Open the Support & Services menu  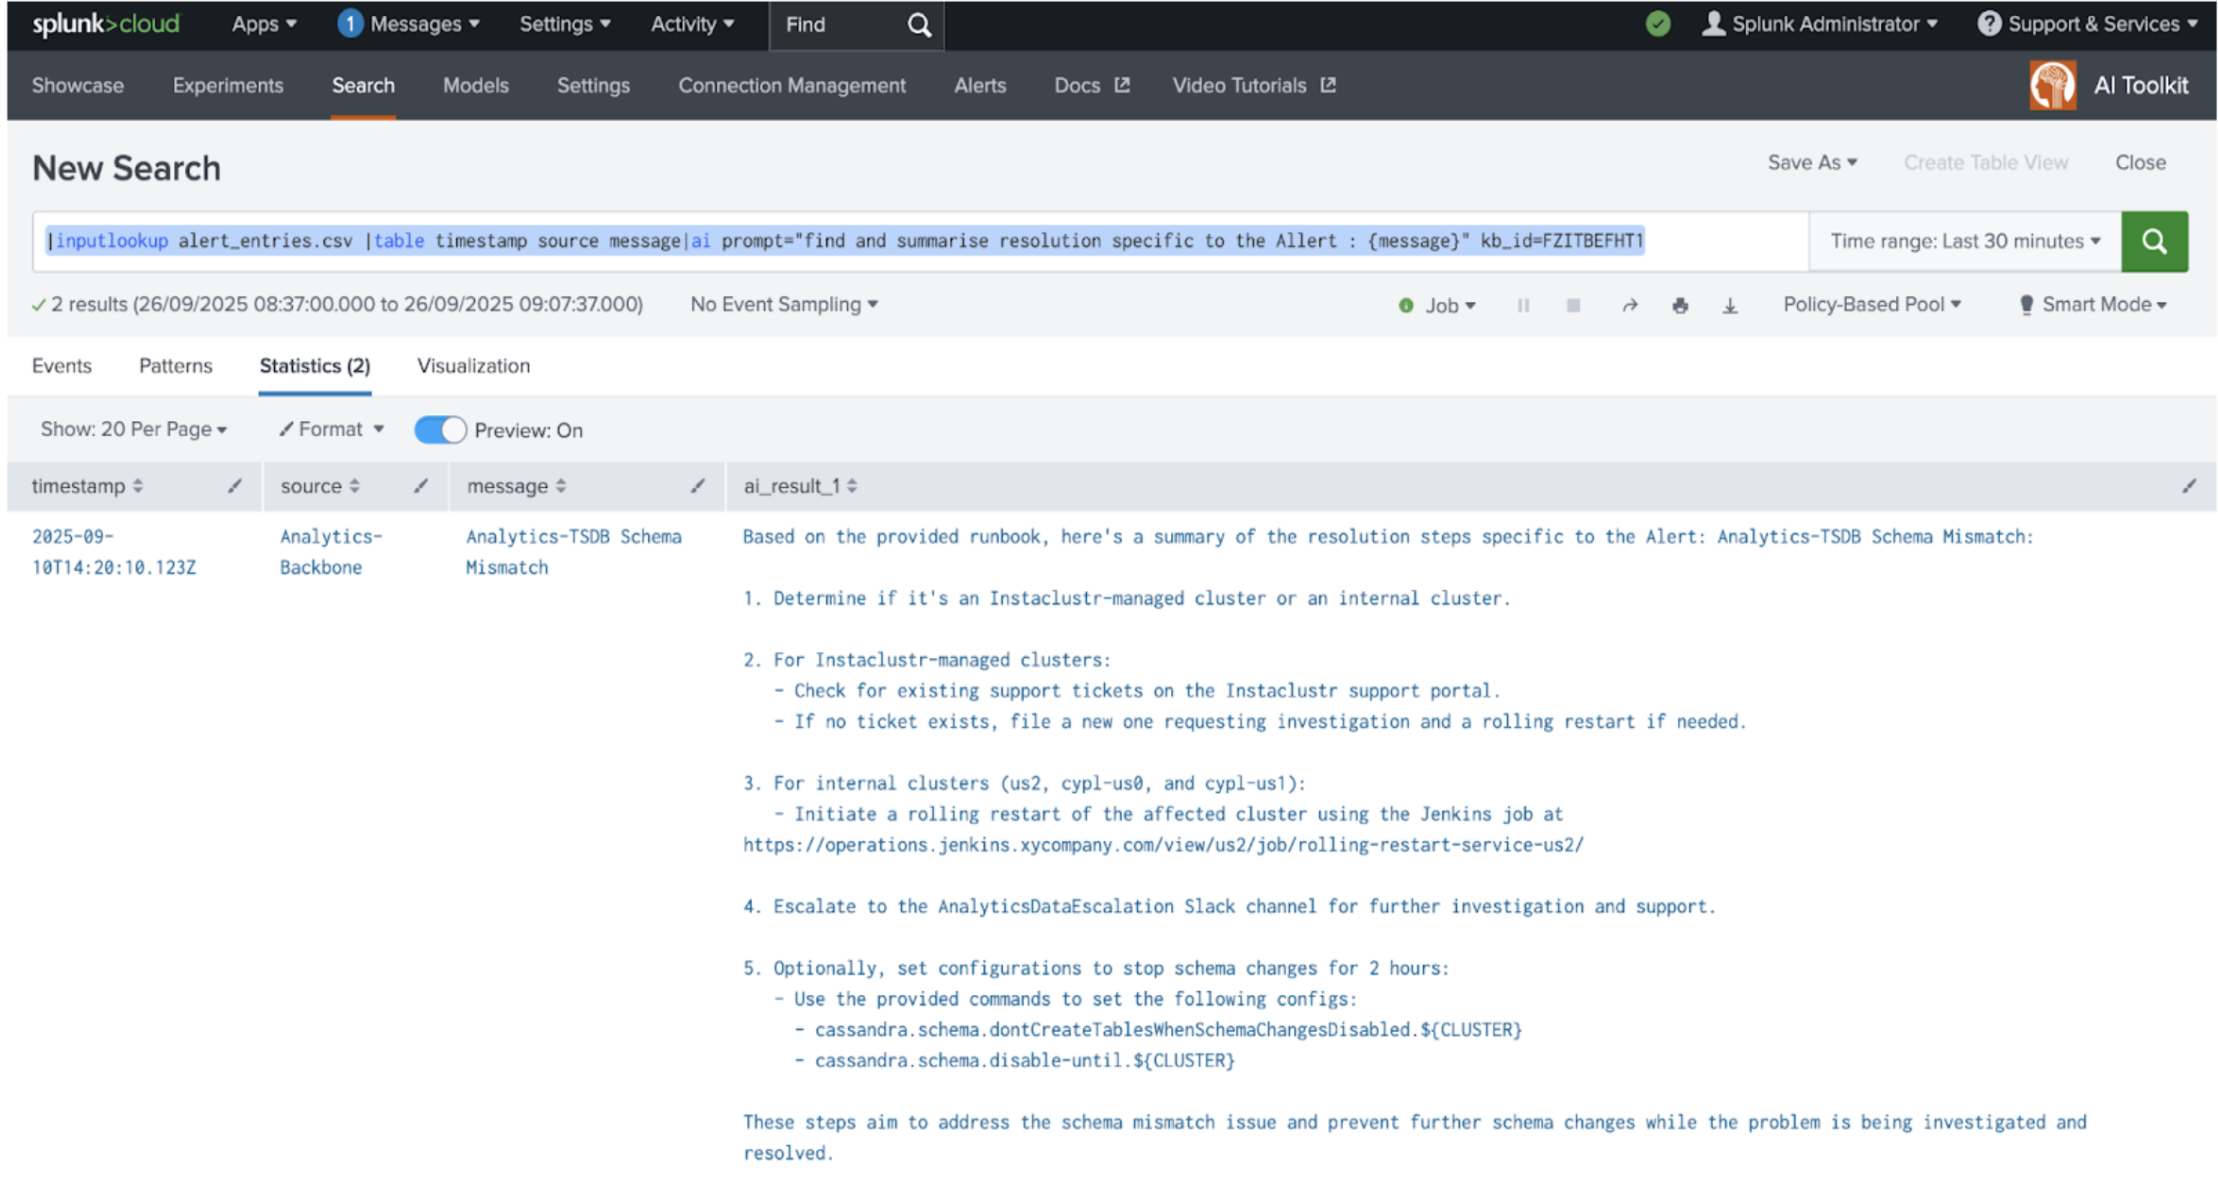2088,24
